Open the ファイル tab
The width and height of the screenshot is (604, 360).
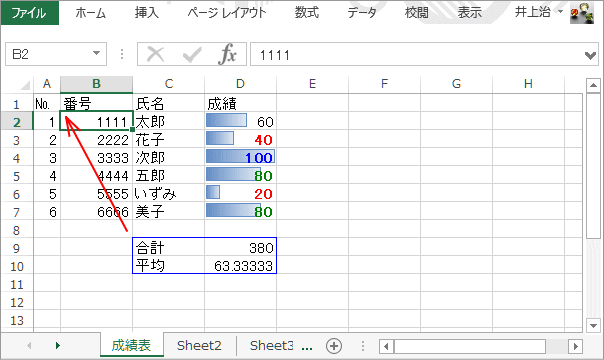pos(30,13)
